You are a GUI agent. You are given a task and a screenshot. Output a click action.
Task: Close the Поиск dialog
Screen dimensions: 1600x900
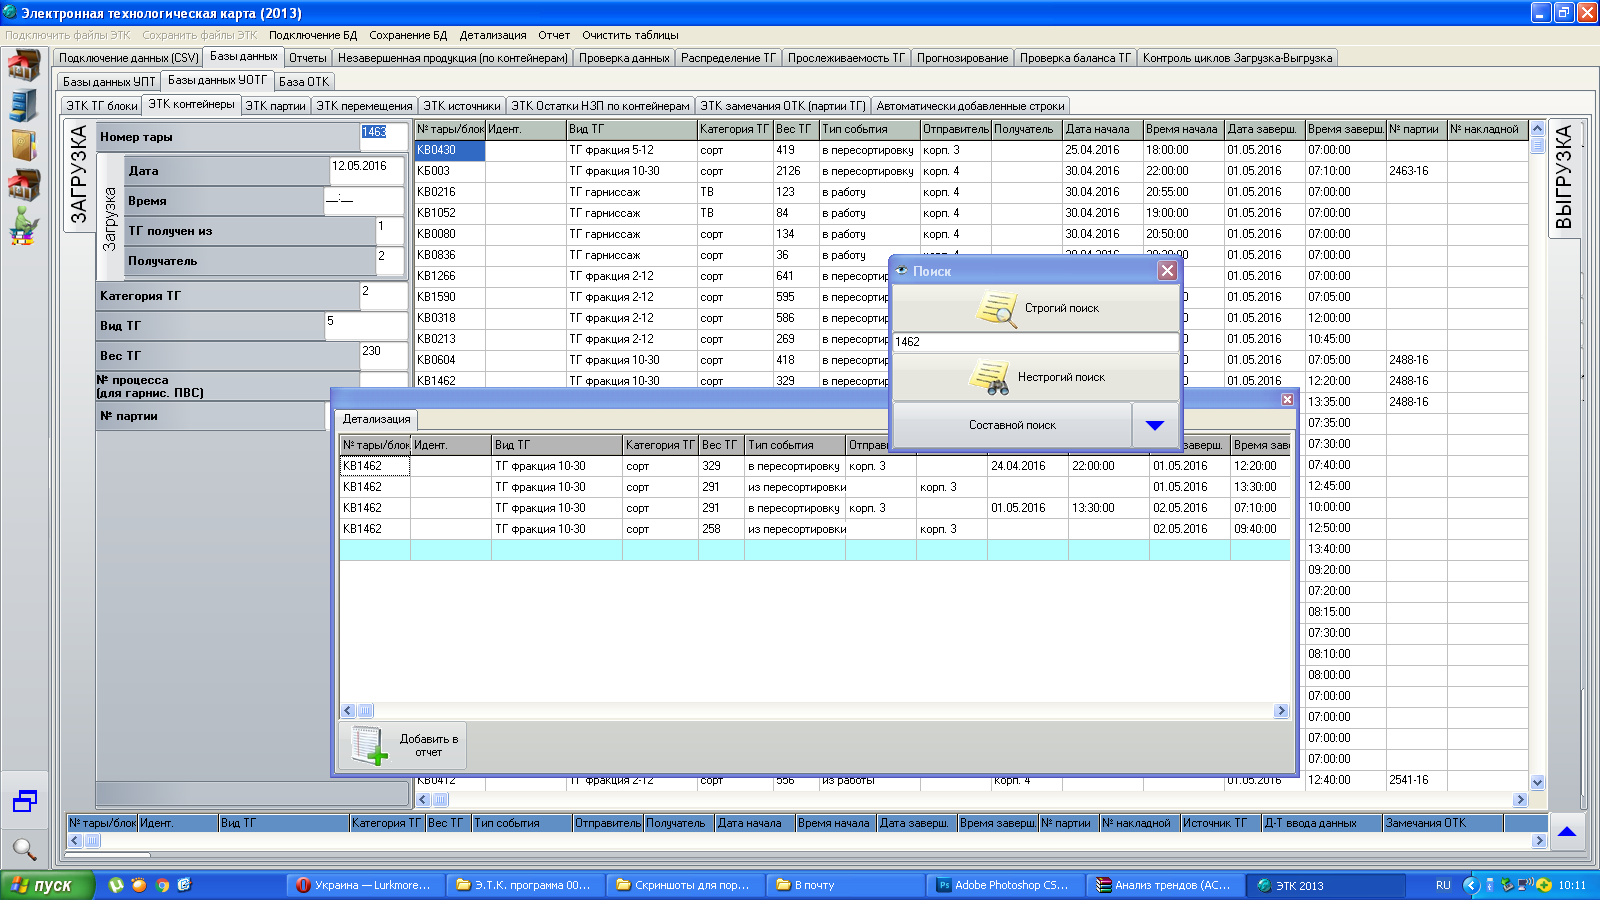point(1167,270)
